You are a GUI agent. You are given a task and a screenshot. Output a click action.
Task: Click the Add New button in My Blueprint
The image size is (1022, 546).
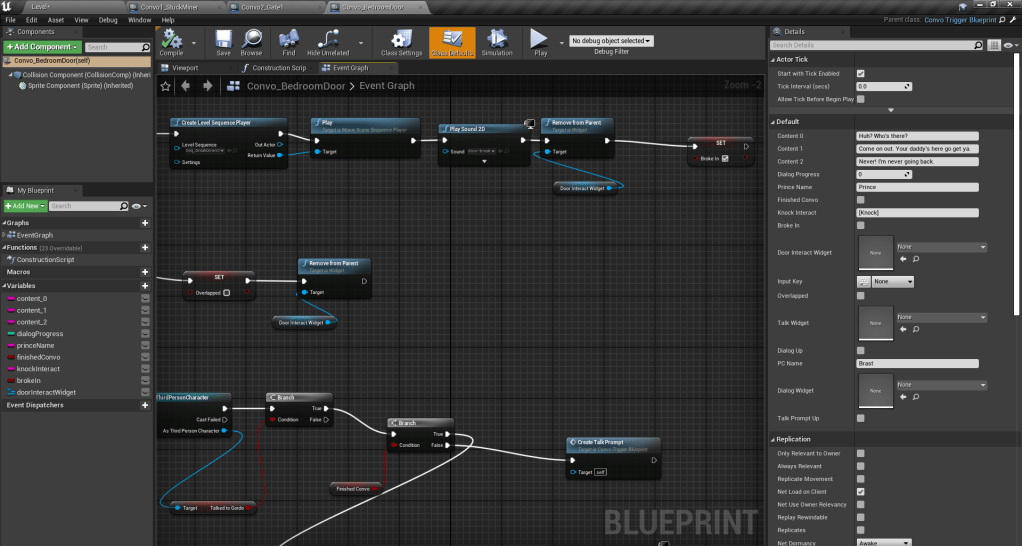point(25,206)
